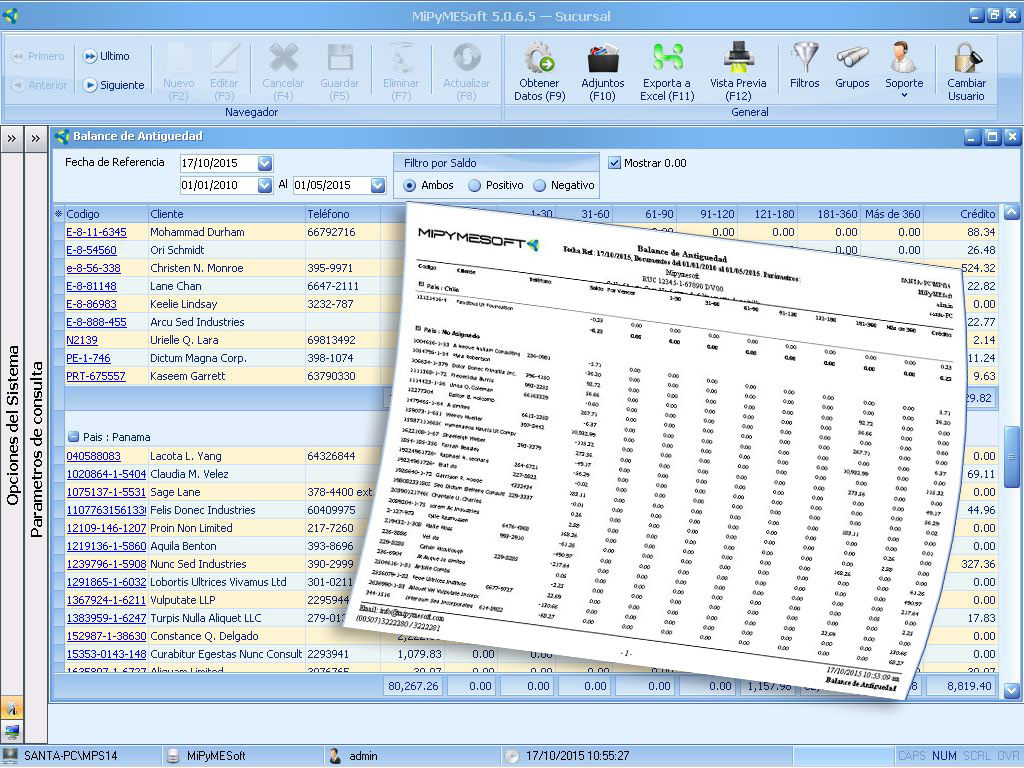Open Adjuntos (F10) folder icon
The image size is (1024, 768).
pyautogui.click(x=603, y=57)
